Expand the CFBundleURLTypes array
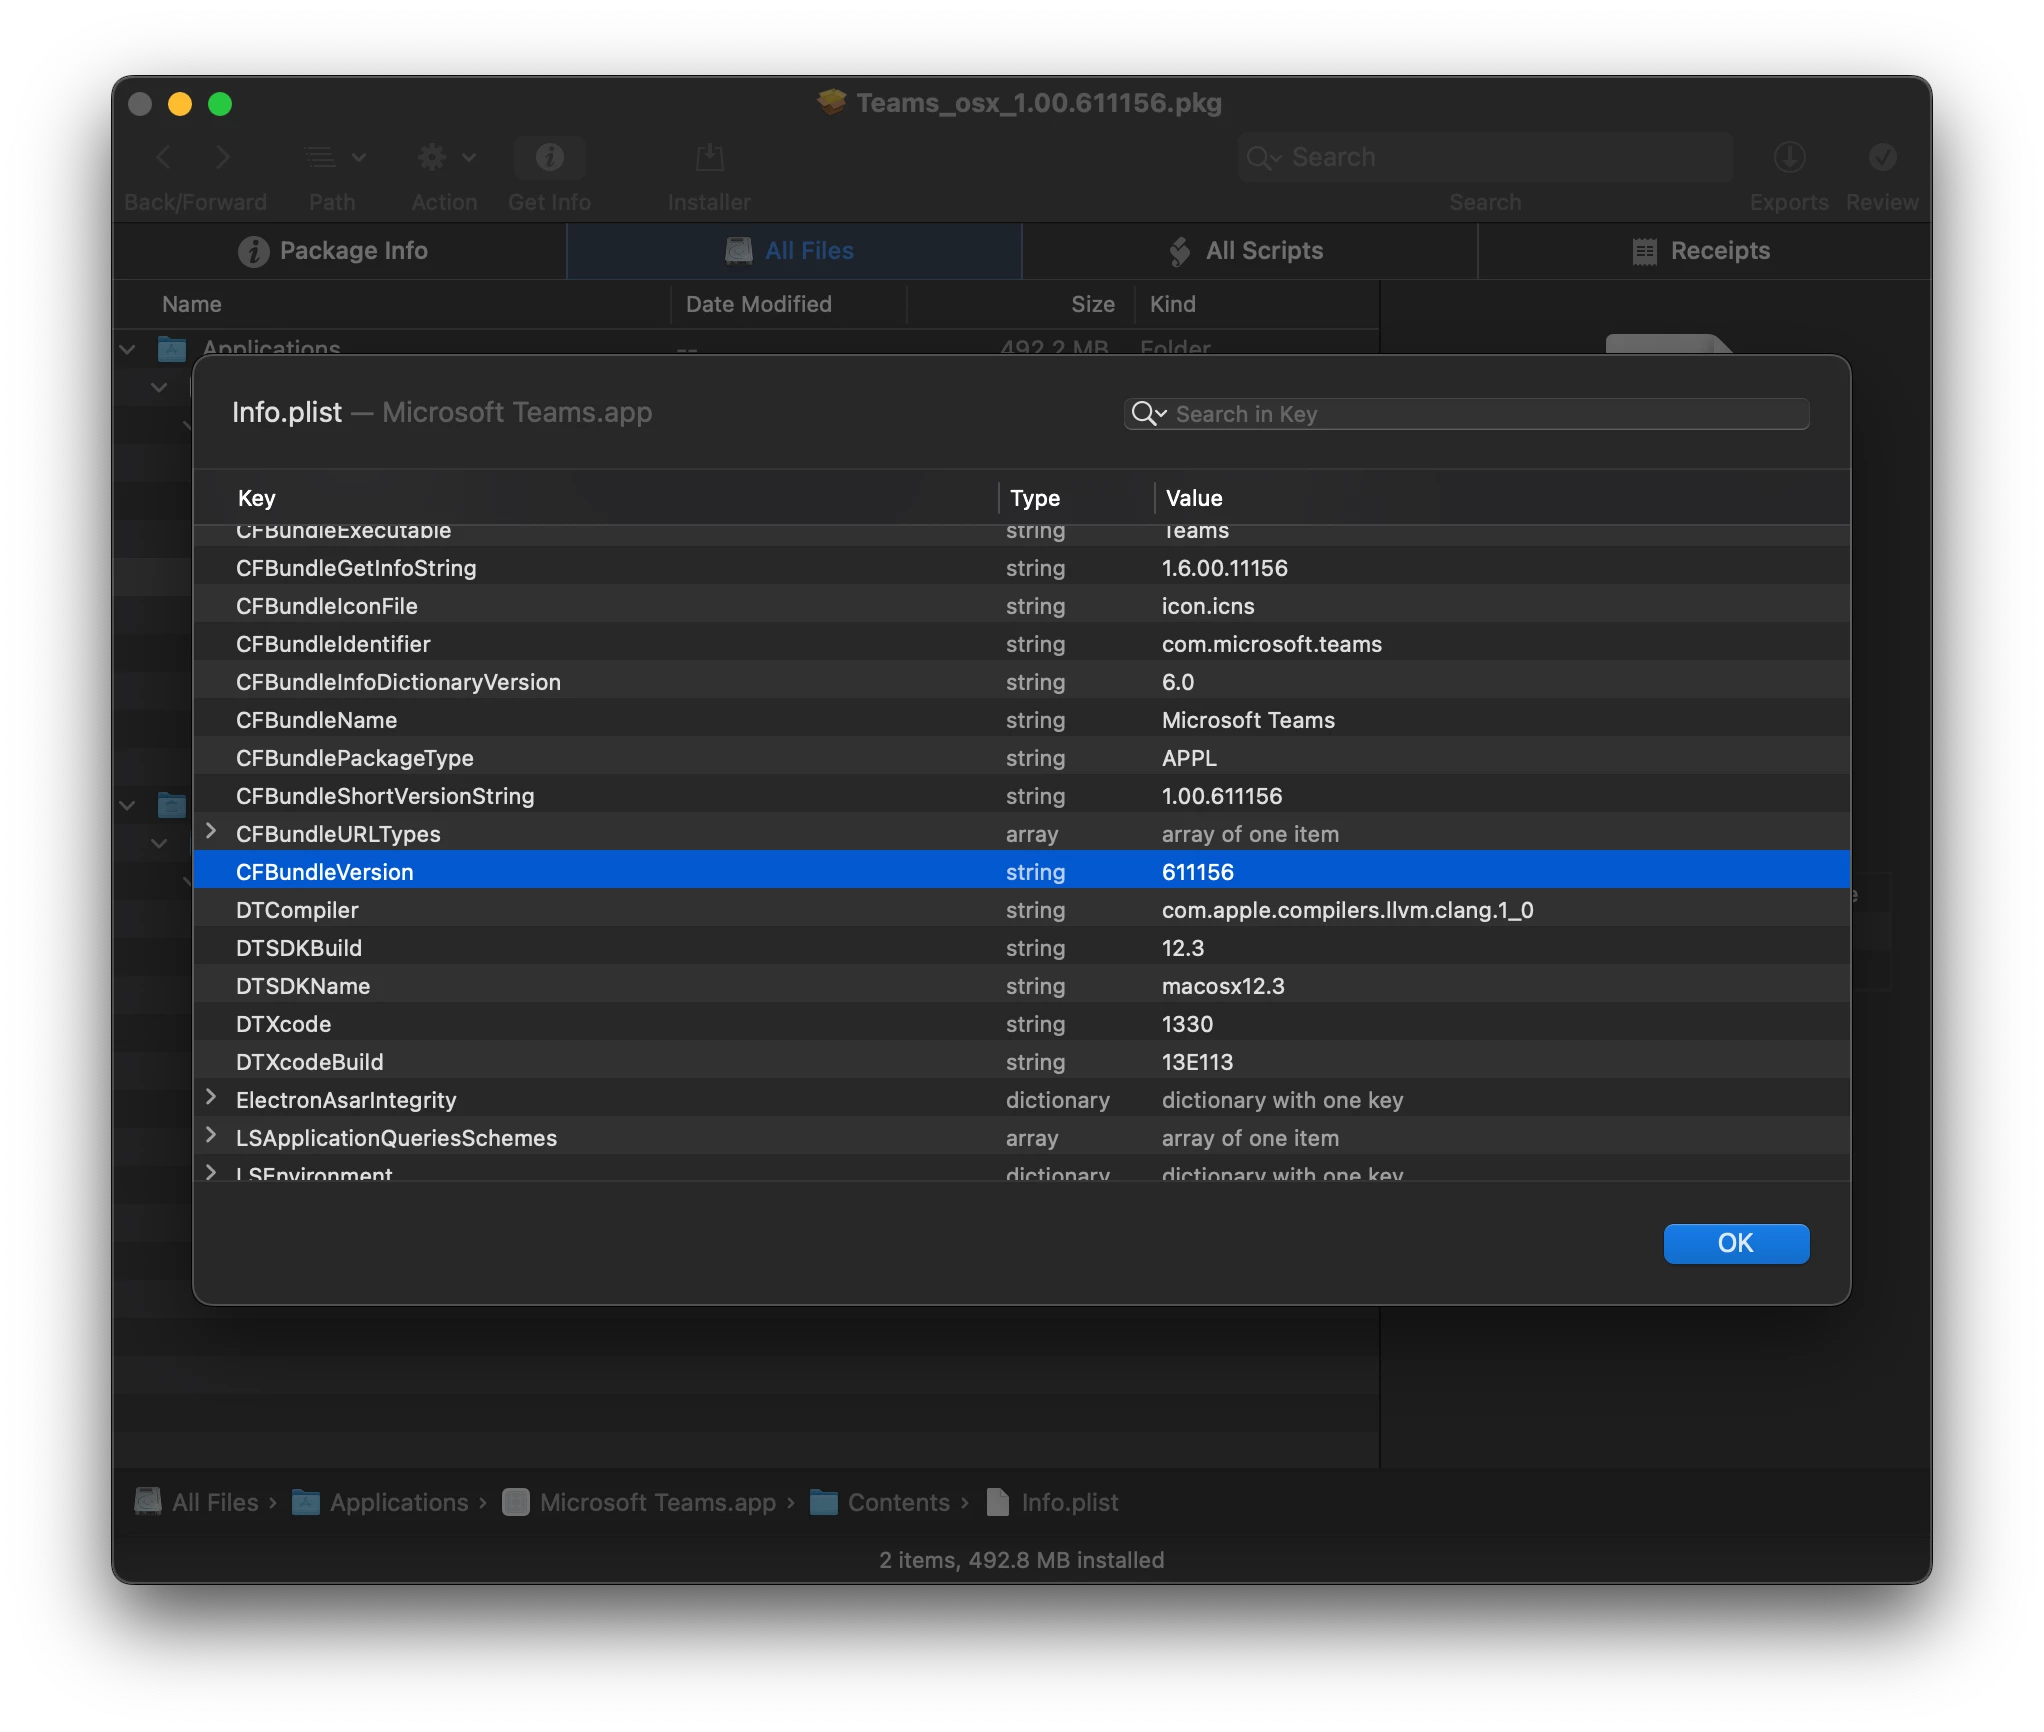The height and width of the screenshot is (1732, 2044). click(211, 832)
